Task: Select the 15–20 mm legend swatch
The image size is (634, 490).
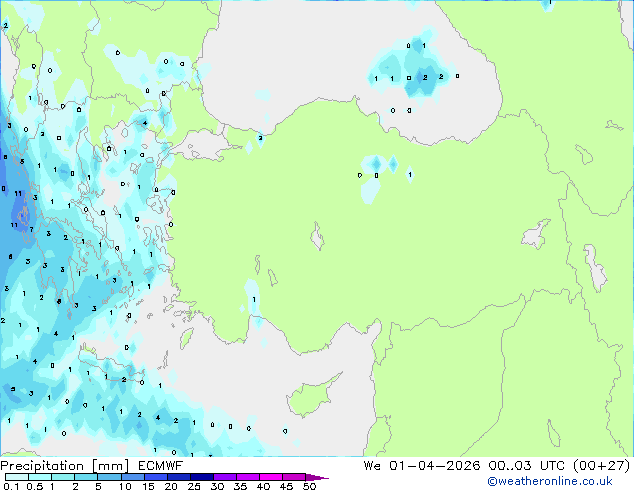Action: coord(156,477)
